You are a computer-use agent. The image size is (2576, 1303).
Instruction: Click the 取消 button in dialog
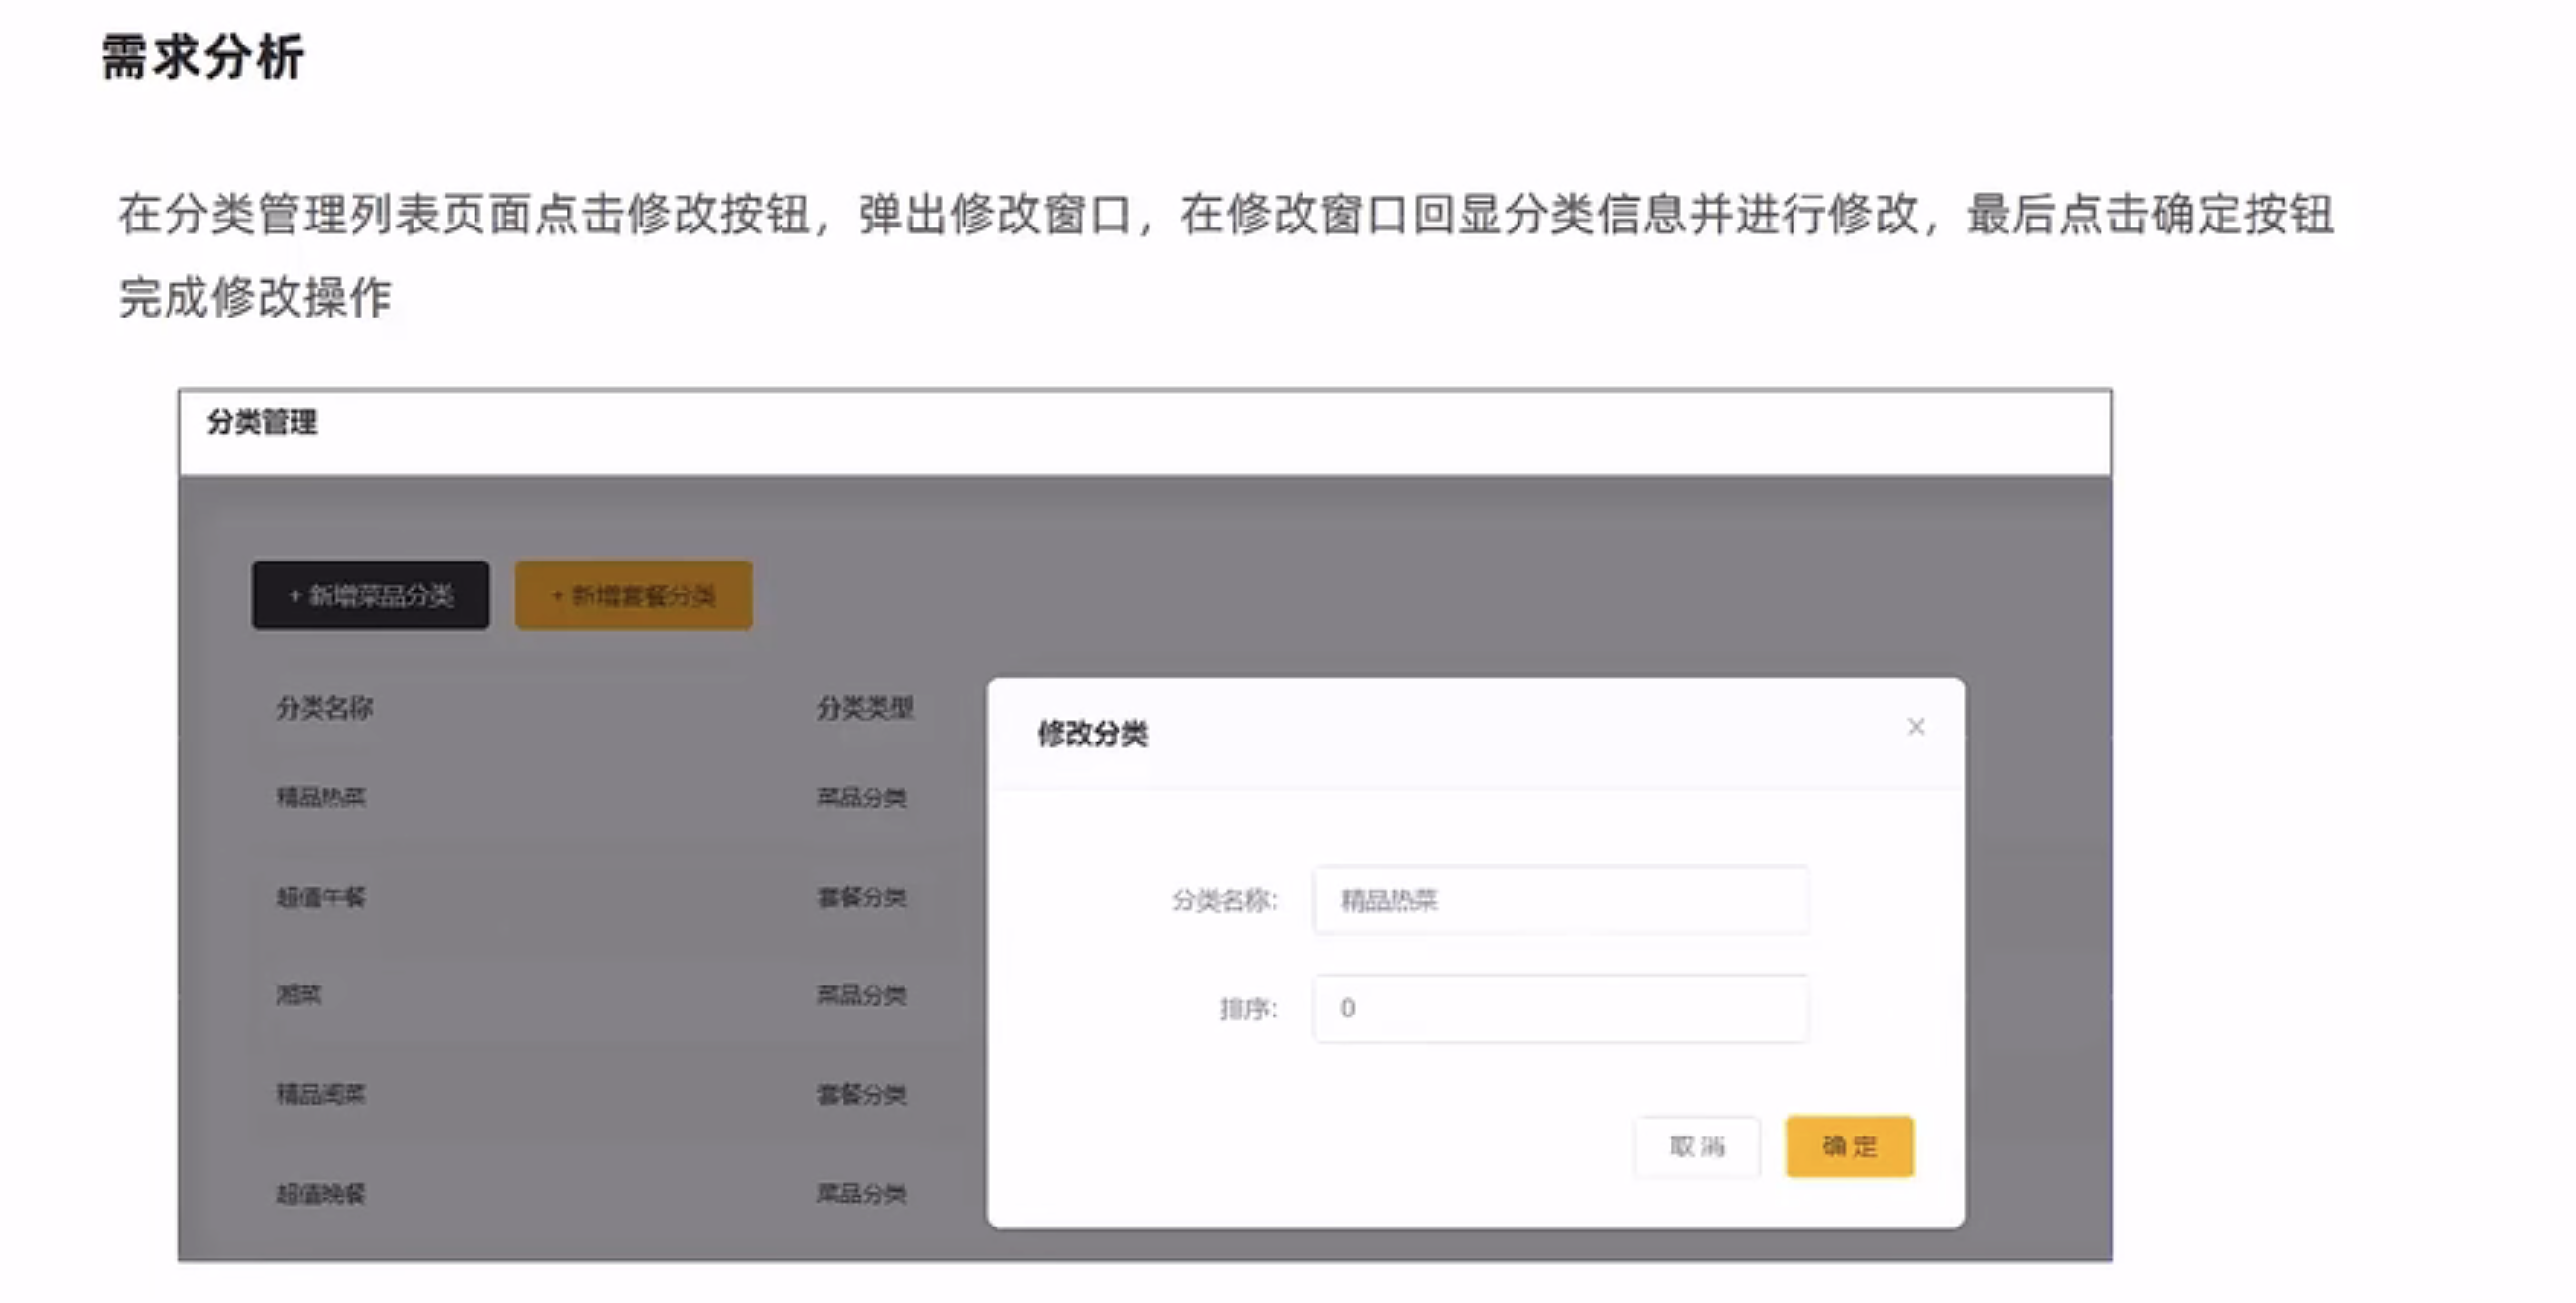[1697, 1146]
